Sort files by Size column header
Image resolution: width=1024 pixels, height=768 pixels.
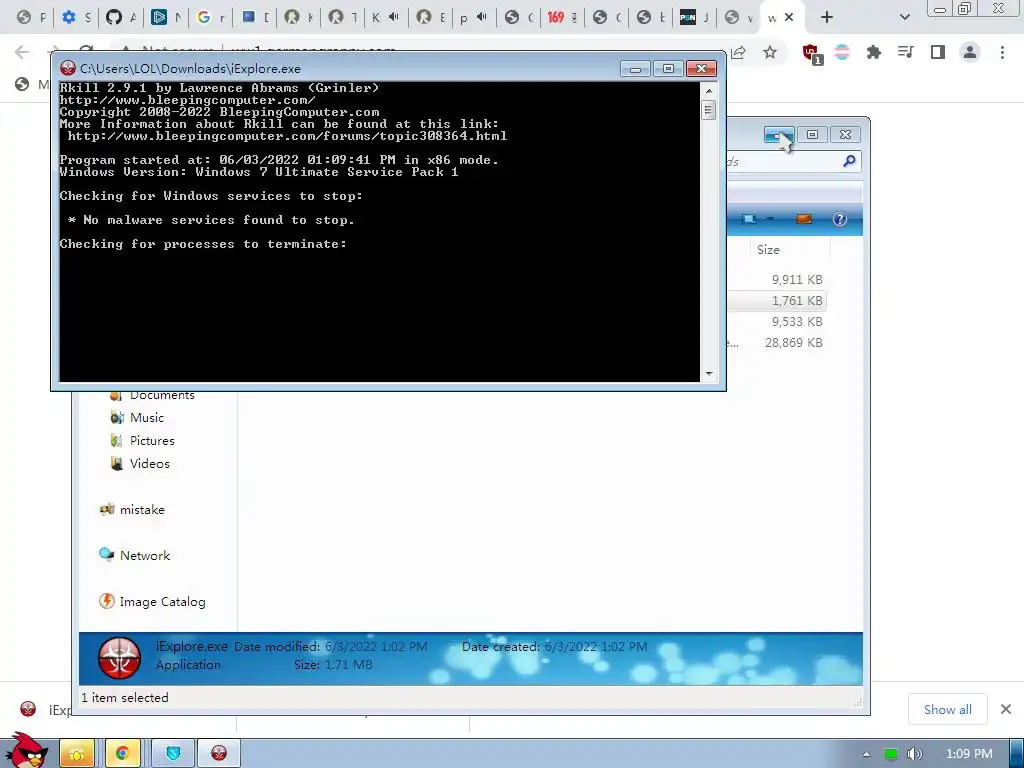[768, 249]
